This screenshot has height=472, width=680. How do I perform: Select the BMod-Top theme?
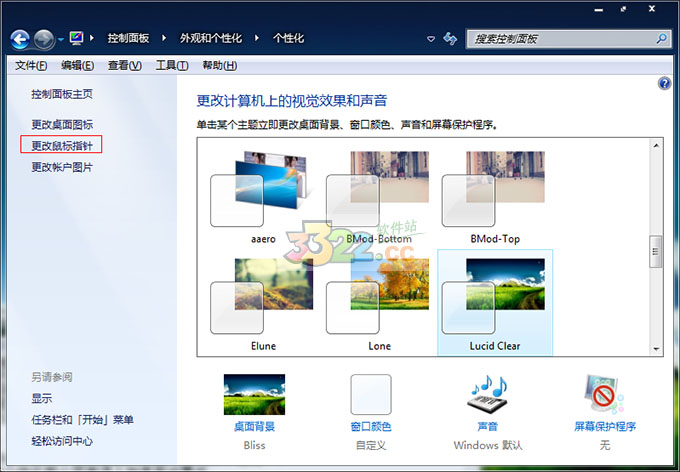point(495,197)
